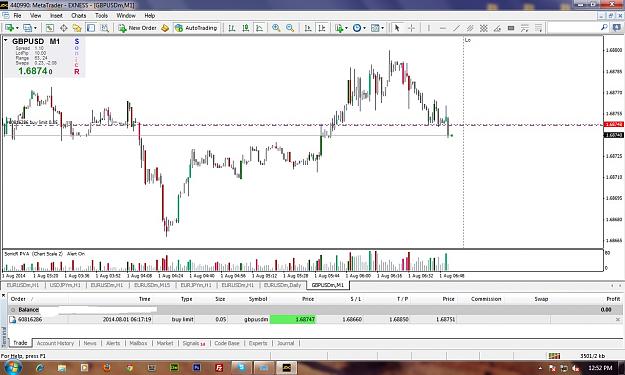
Task: Zoom out on the chart
Action: pyautogui.click(x=290, y=28)
